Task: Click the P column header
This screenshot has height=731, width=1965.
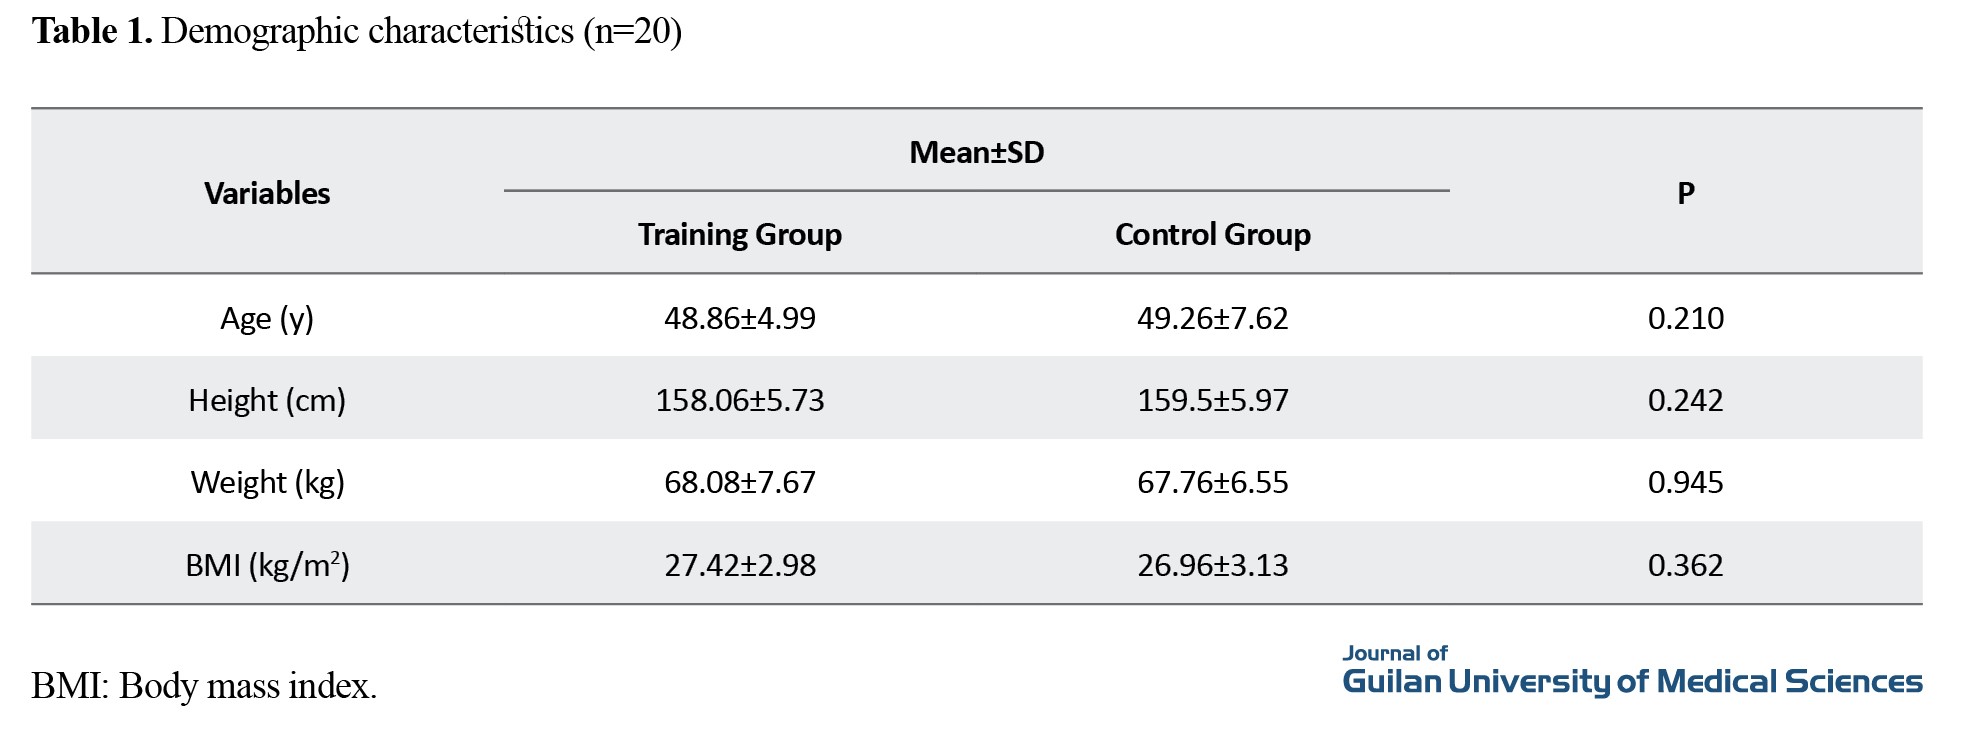Action: click(x=1685, y=193)
